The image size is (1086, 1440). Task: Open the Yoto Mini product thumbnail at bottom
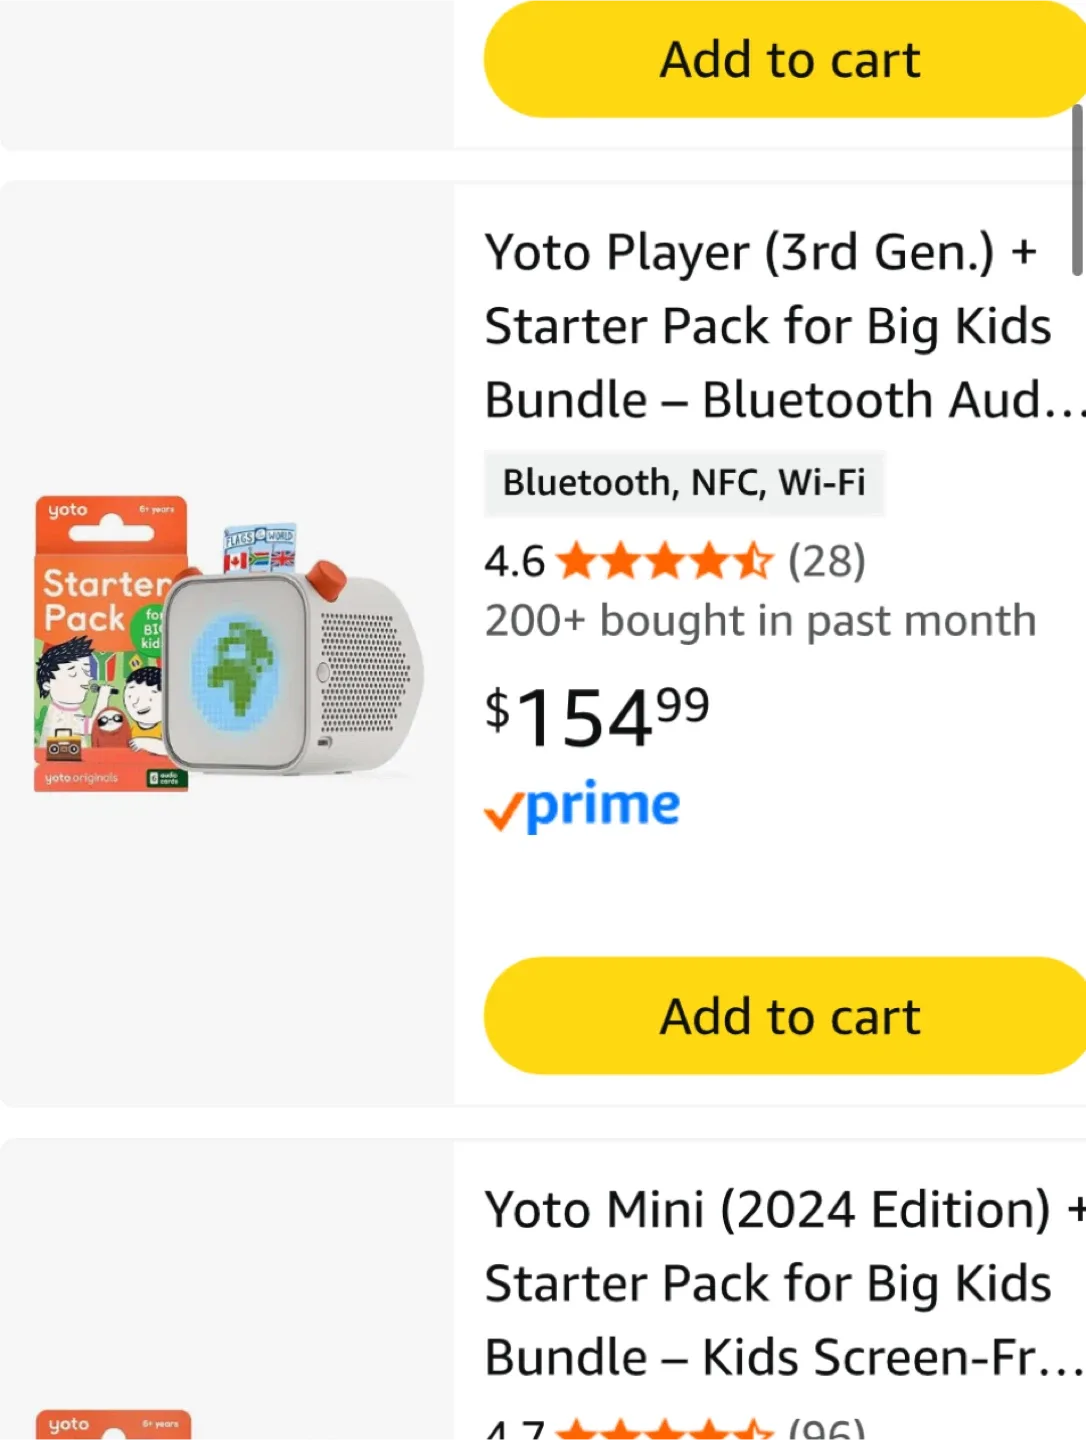[x=113, y=1425]
